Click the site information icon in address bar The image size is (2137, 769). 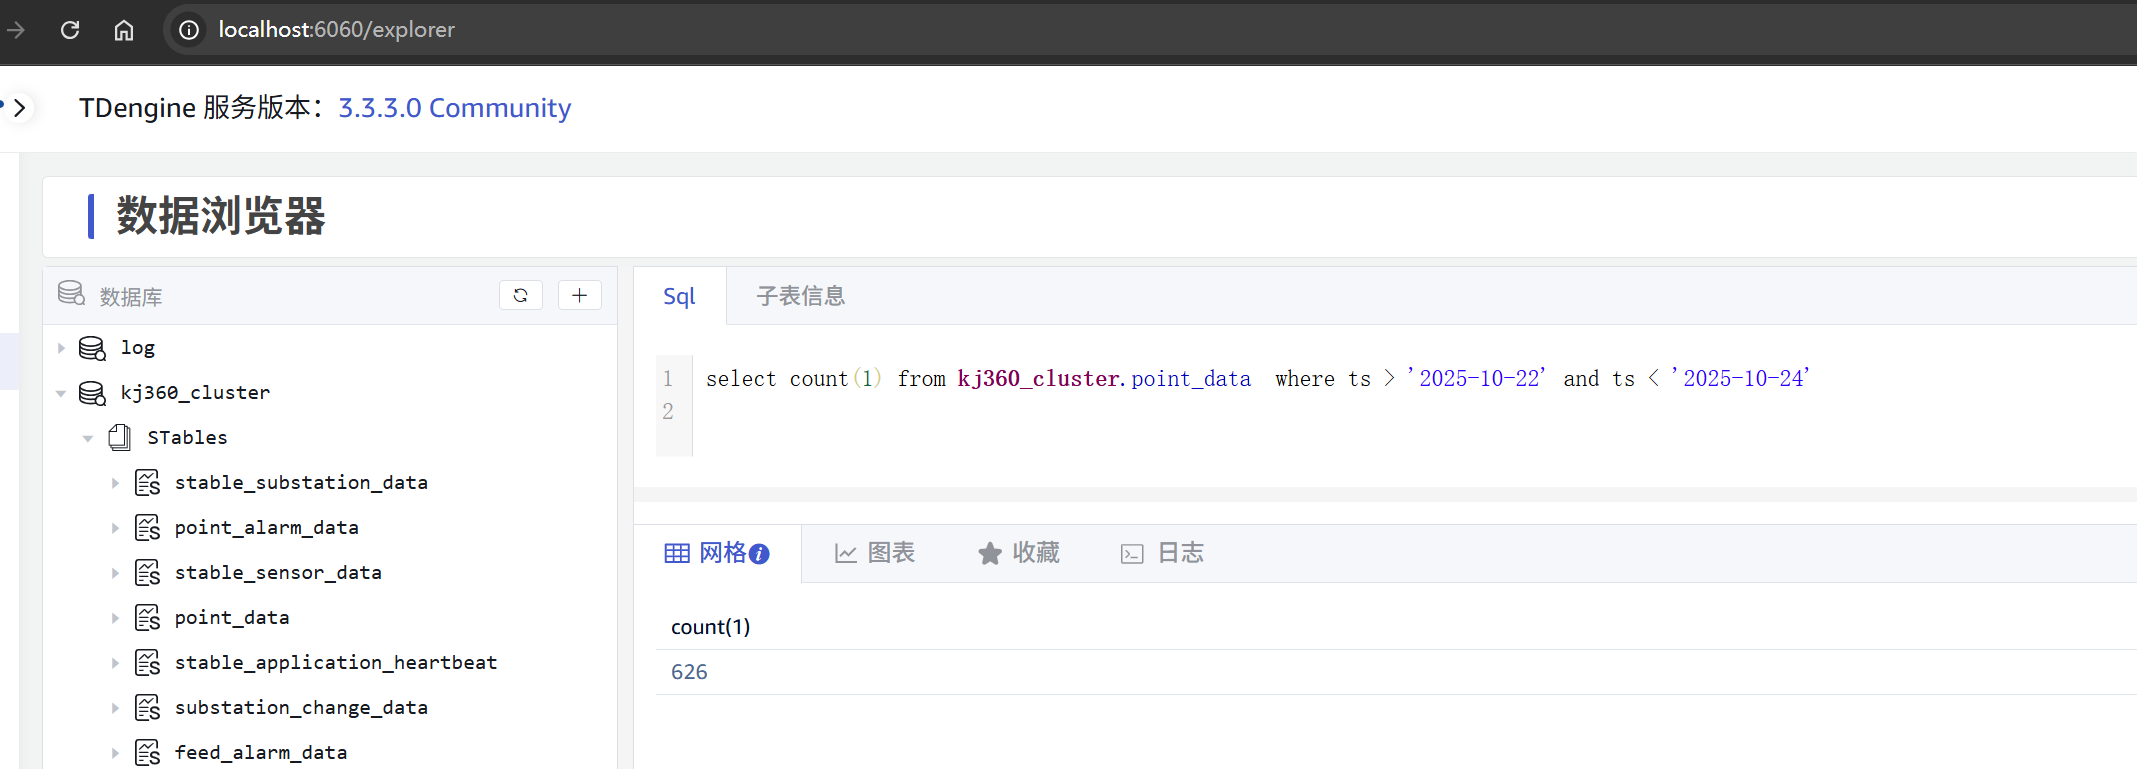(189, 30)
